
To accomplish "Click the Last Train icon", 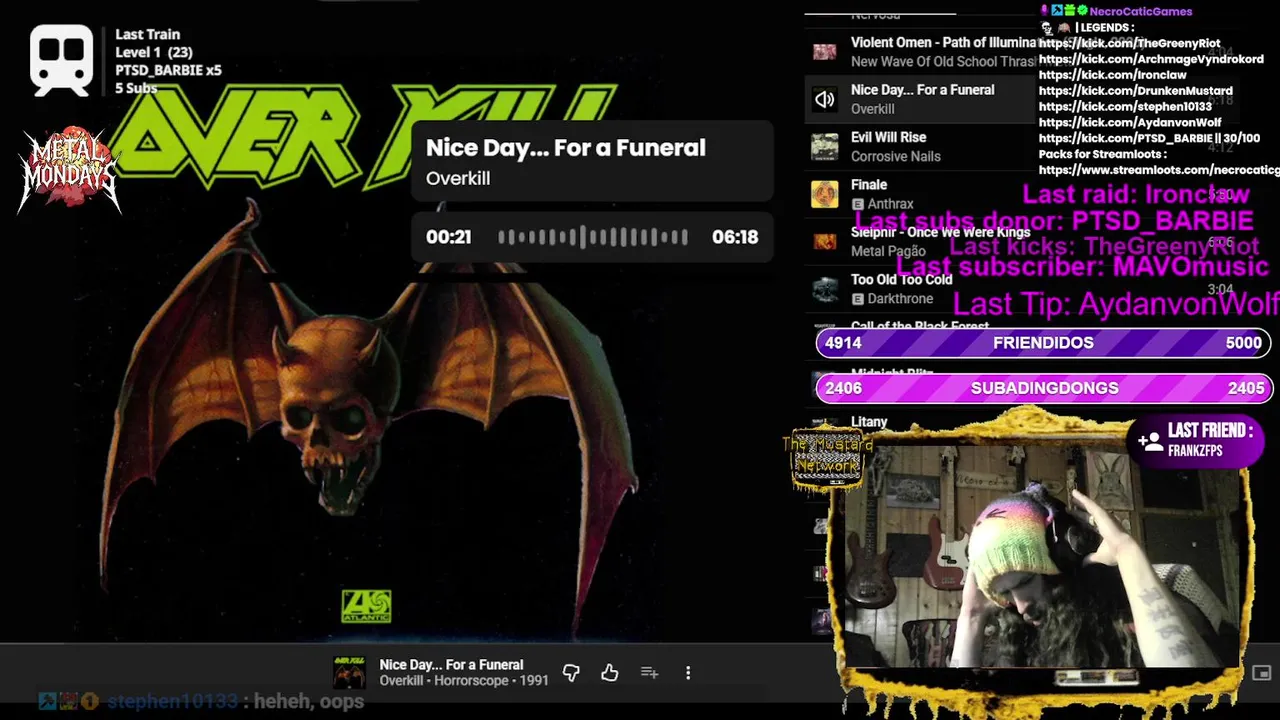I will click(62, 59).
